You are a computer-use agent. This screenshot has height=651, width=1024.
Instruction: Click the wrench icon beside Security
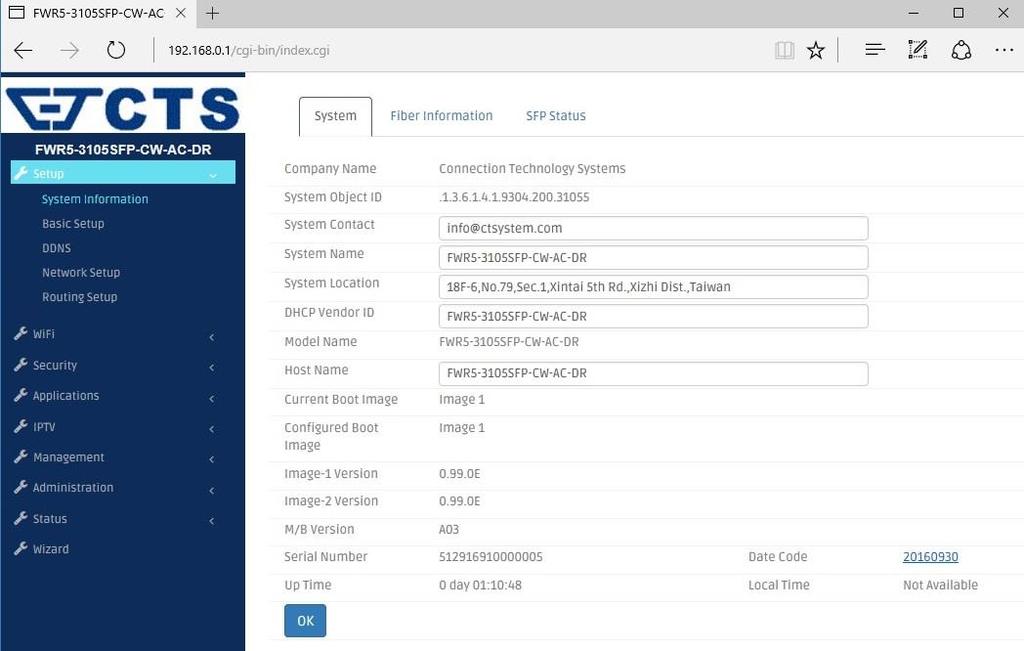21,365
